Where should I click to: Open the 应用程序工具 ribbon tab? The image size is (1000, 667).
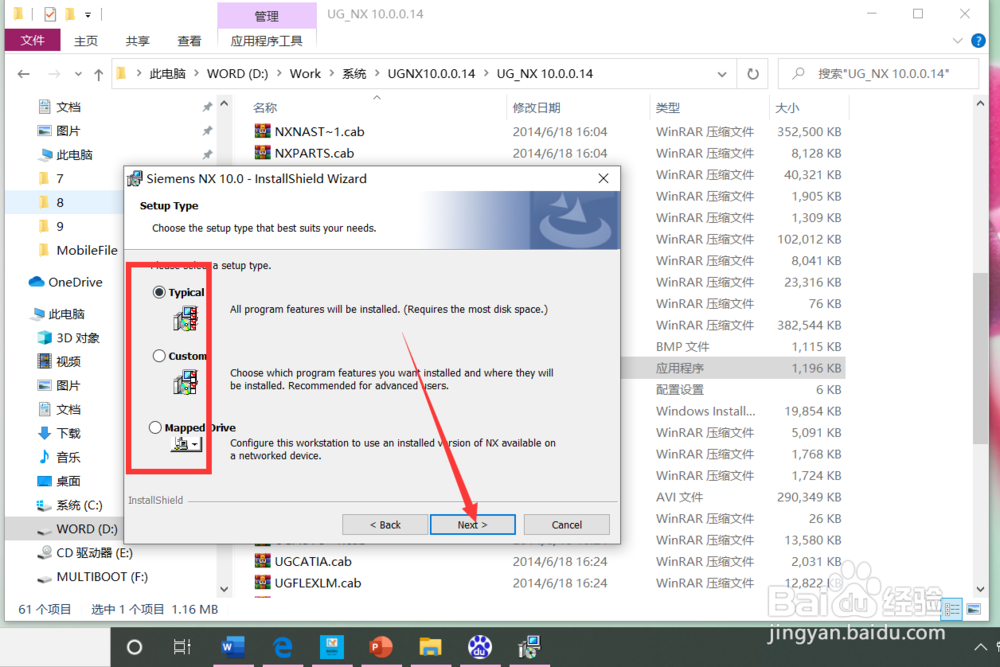(267, 41)
